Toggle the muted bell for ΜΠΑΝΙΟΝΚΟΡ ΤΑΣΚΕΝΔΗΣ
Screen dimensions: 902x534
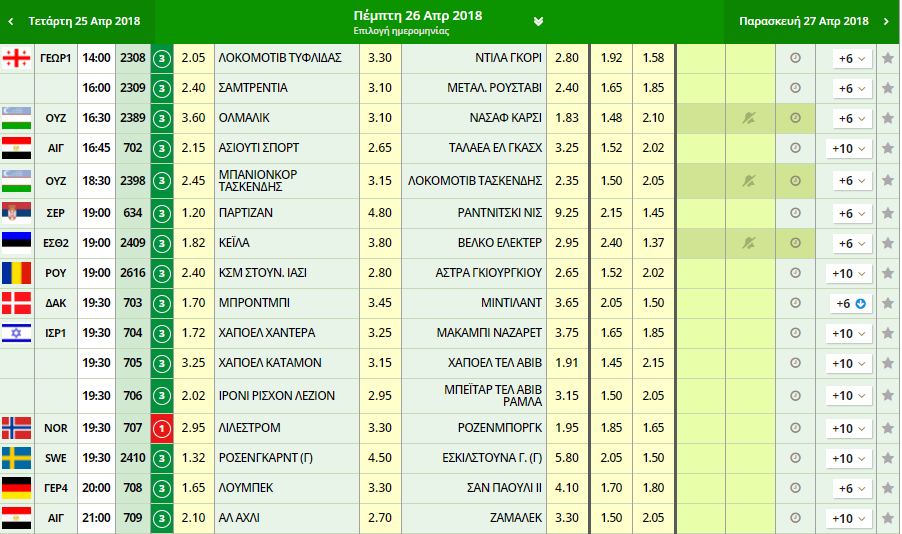click(749, 181)
